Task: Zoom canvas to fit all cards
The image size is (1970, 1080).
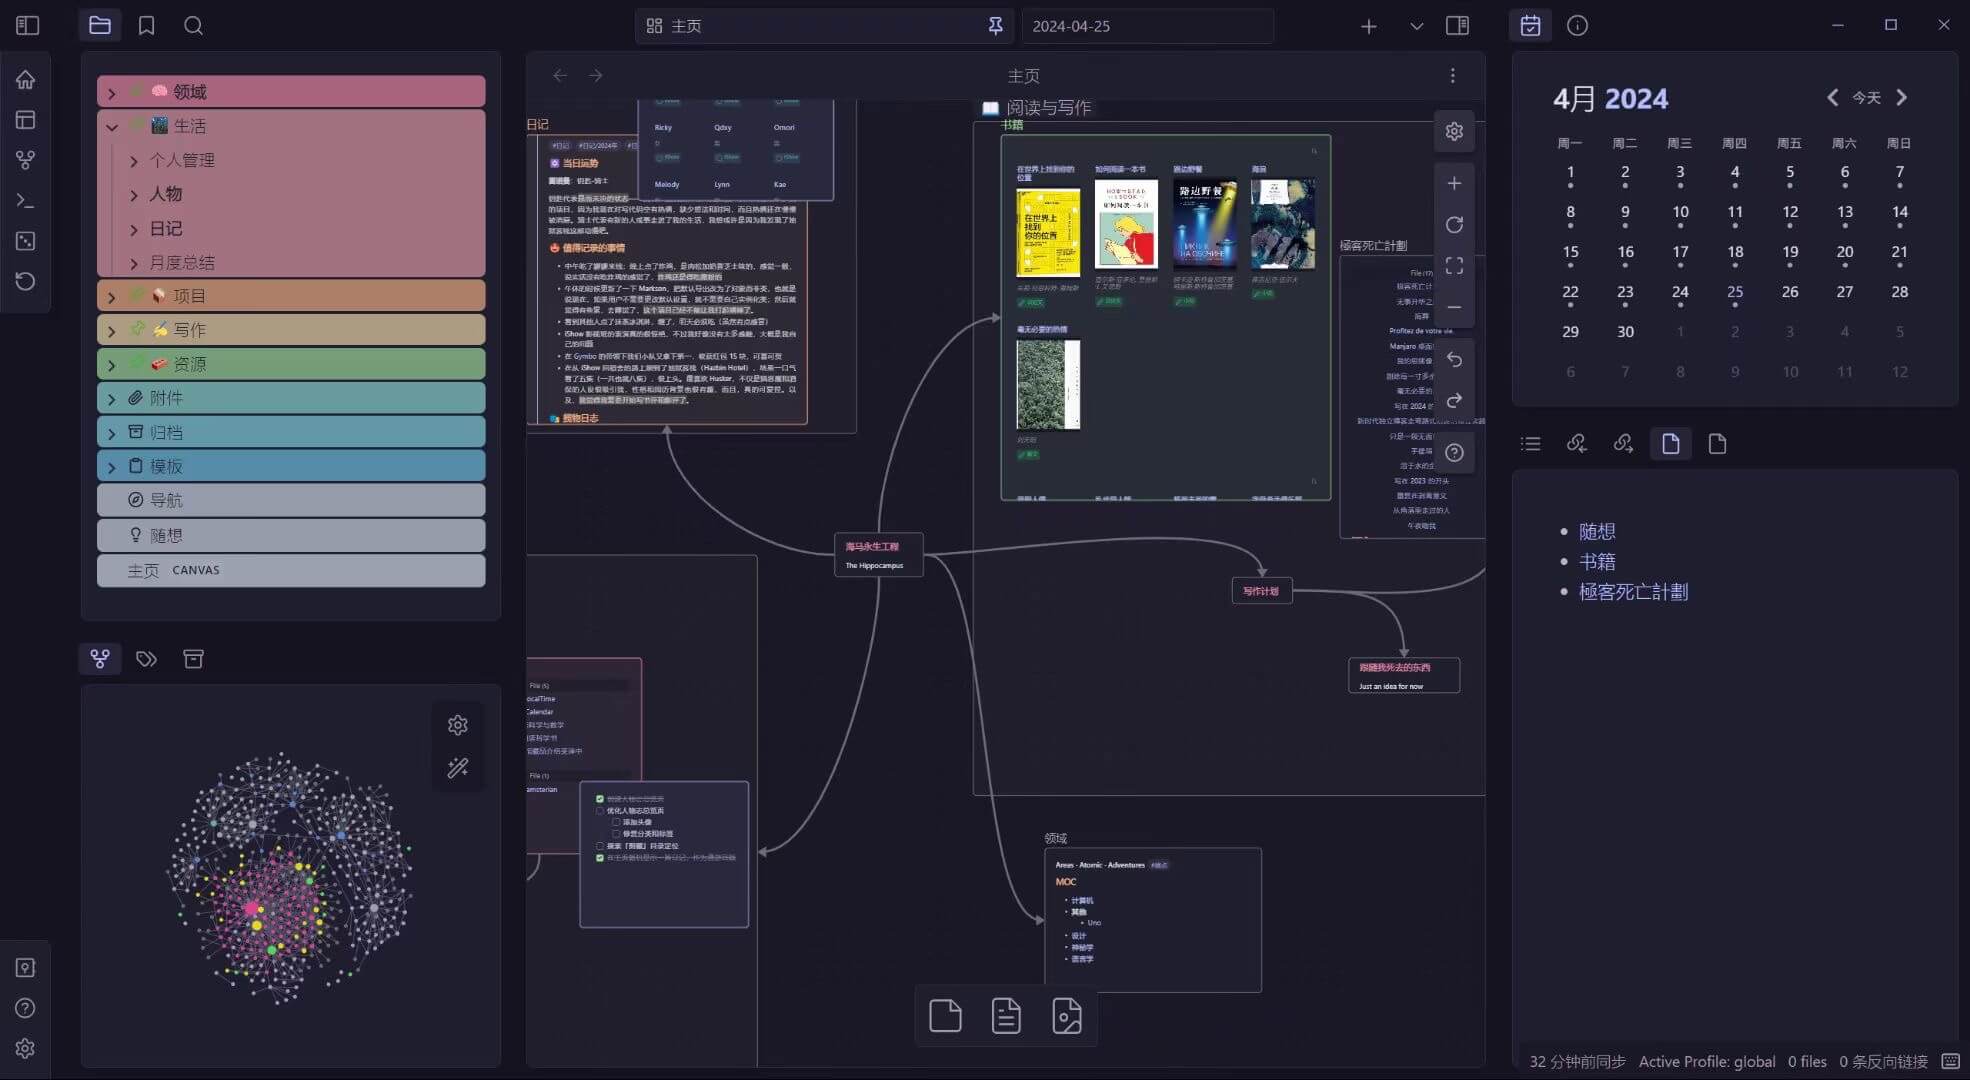Action: point(1454,266)
